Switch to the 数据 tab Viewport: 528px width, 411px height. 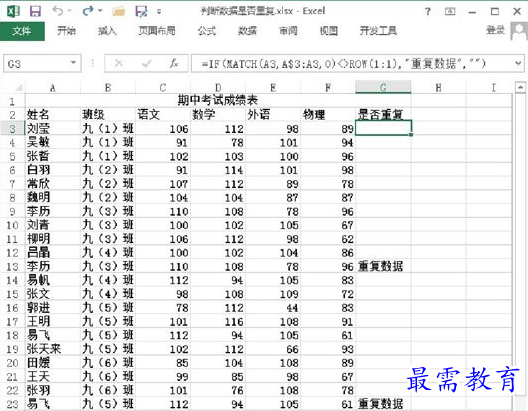pos(248,31)
